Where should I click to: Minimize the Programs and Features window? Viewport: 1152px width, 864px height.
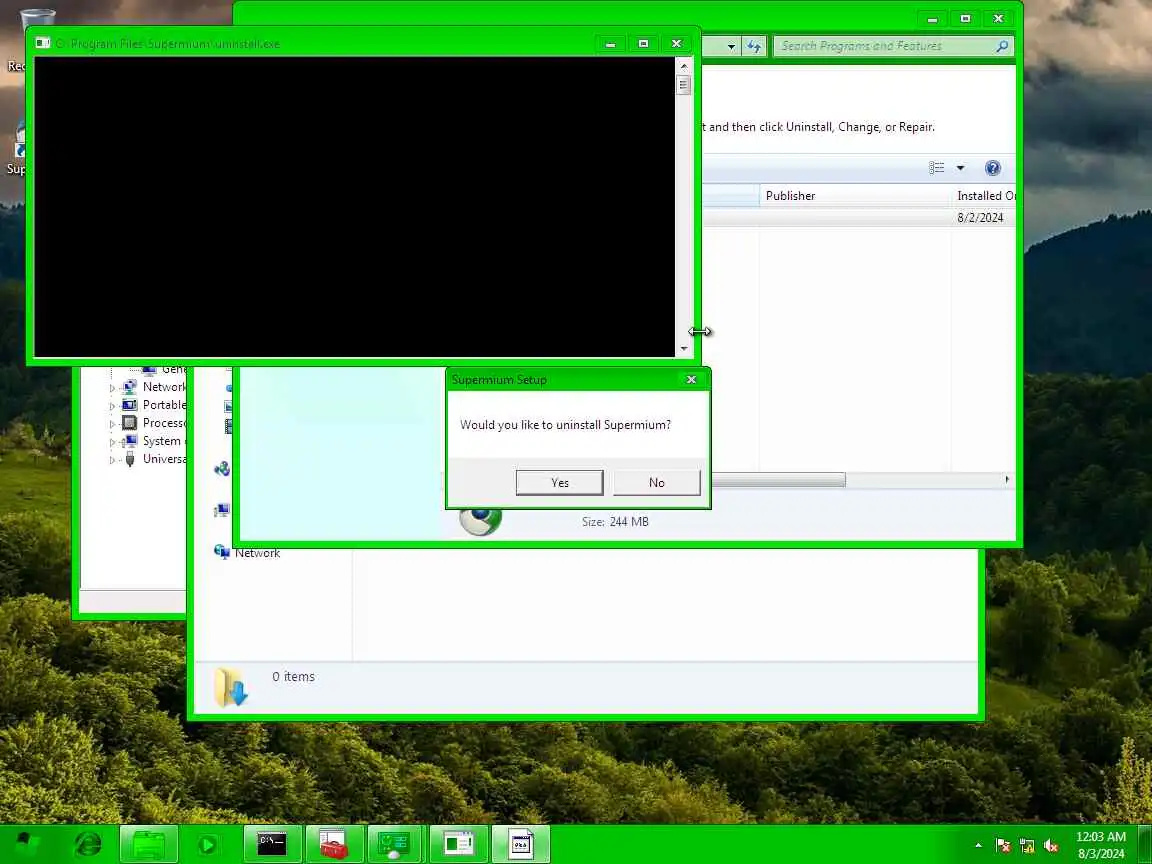point(932,19)
